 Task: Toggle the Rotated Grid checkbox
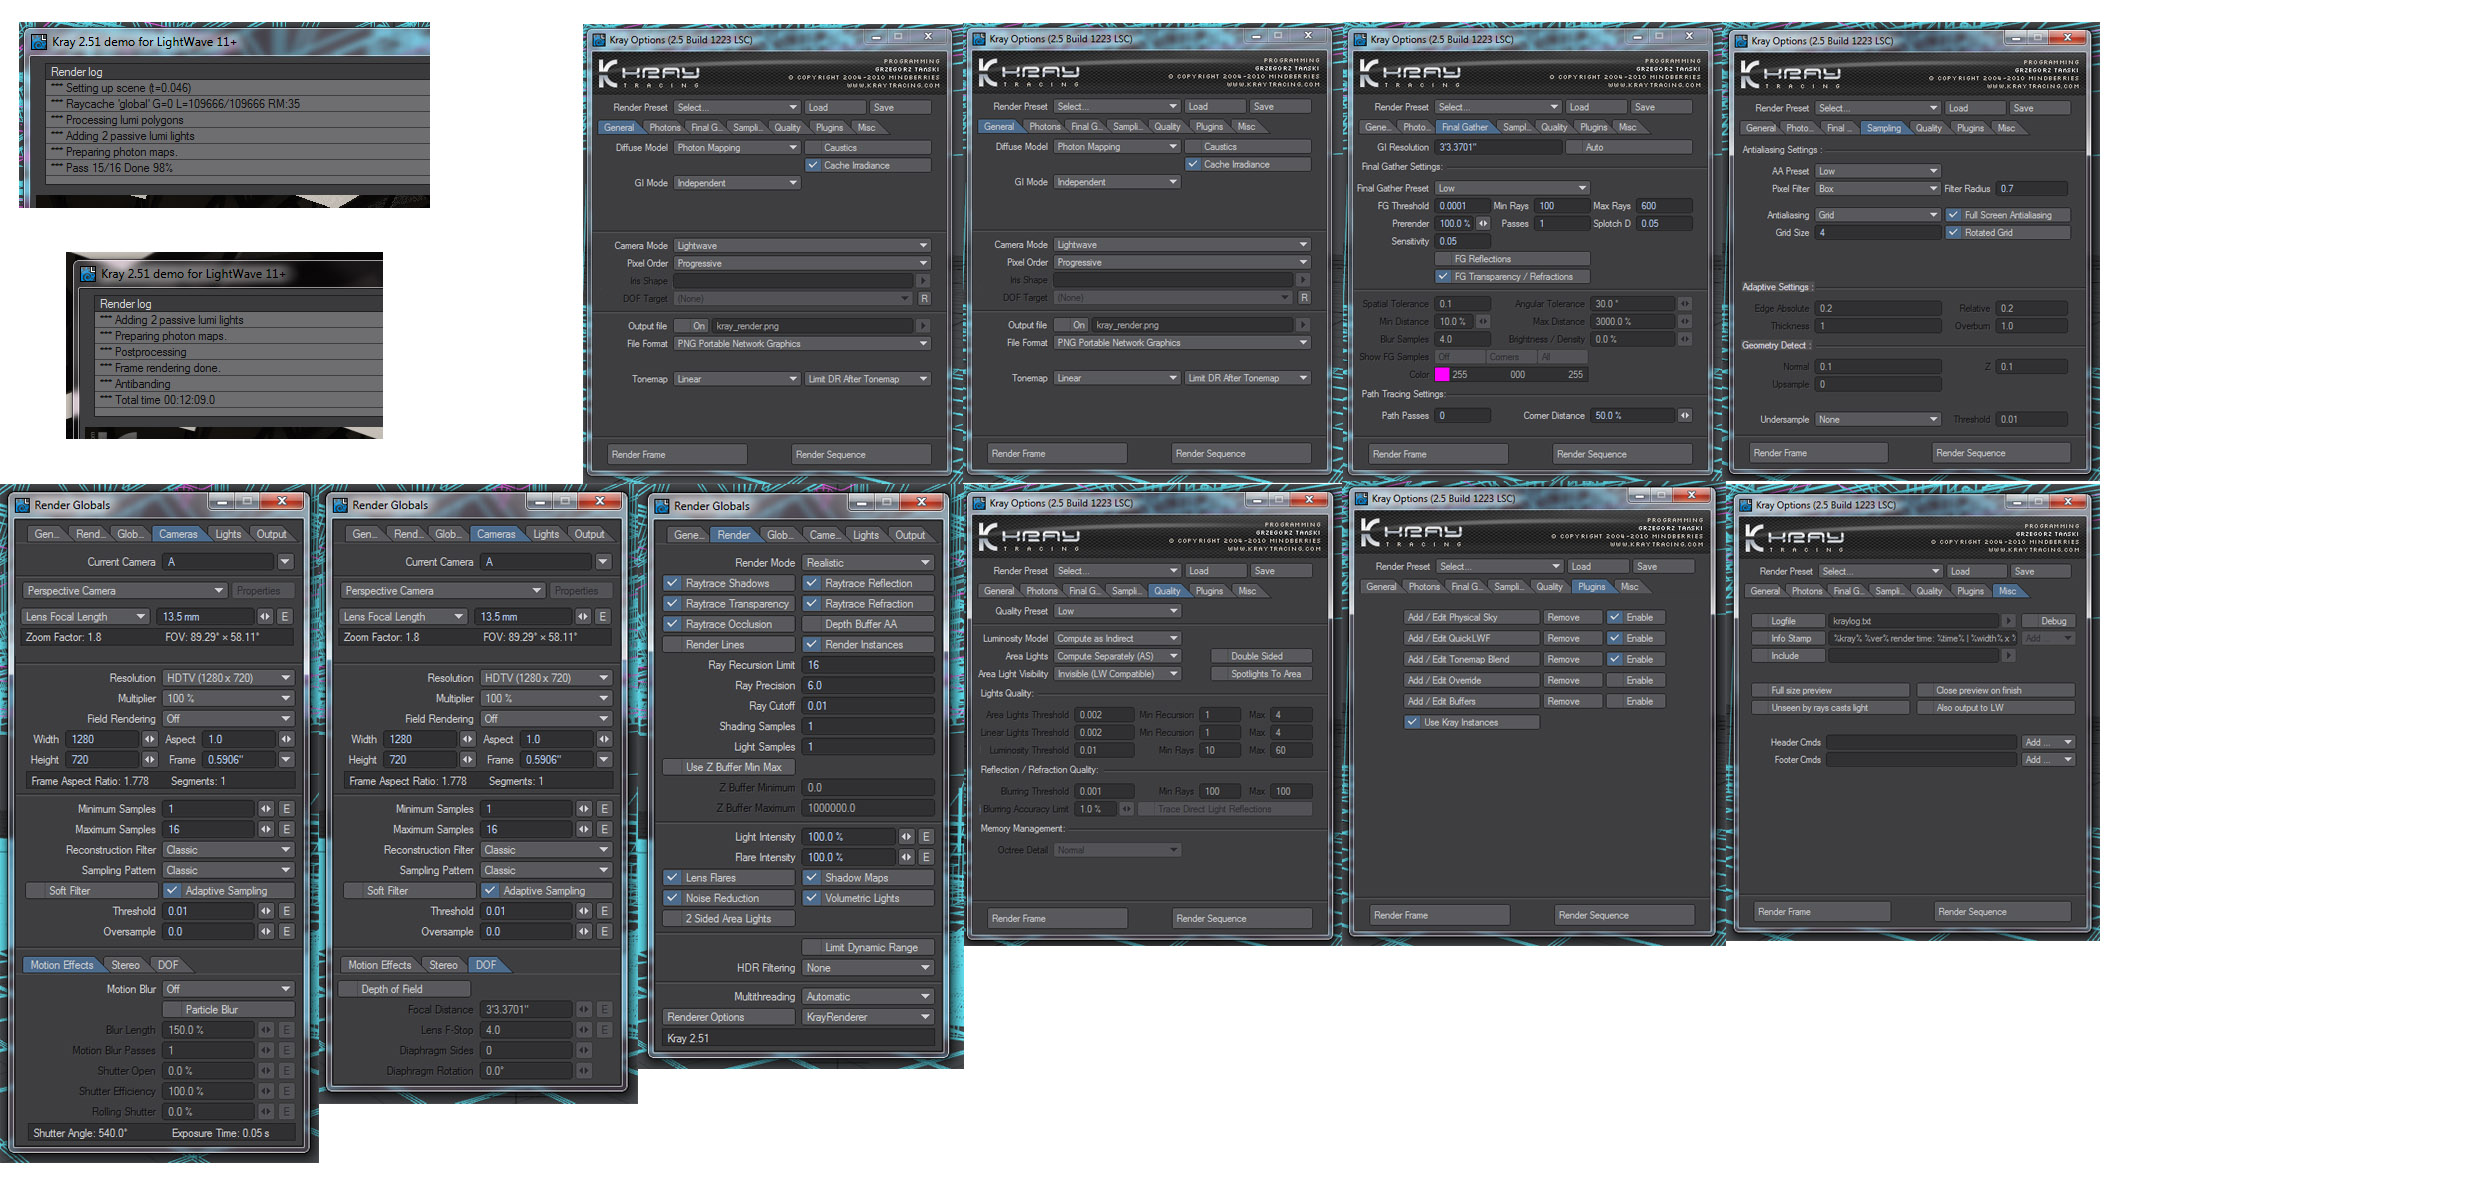(1953, 233)
